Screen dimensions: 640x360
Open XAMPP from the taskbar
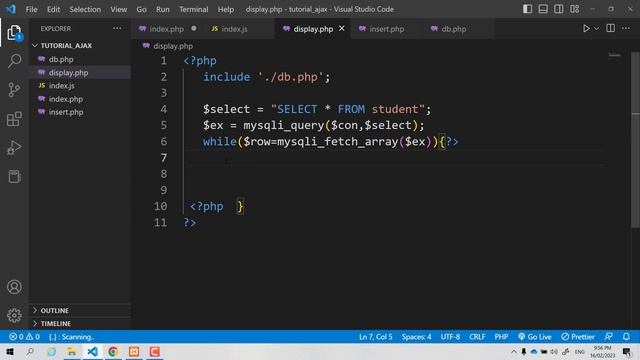tap(134, 351)
